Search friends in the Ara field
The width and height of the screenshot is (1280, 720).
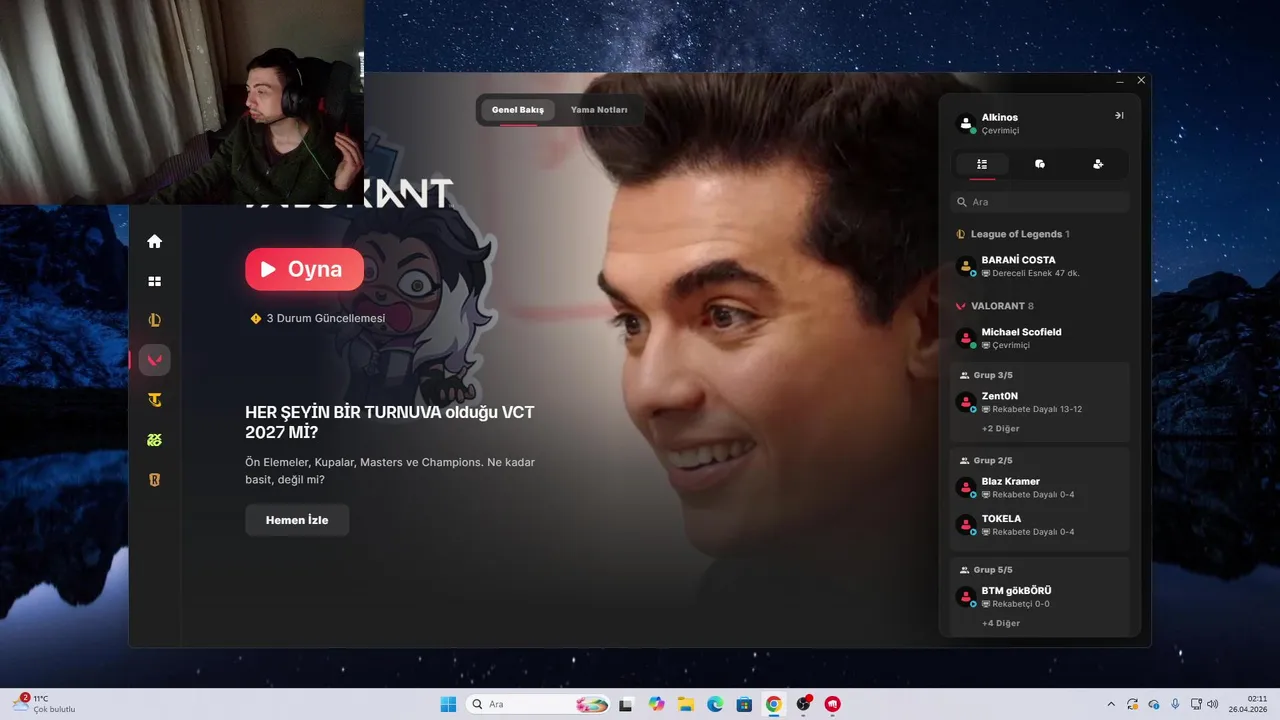coord(1040,202)
